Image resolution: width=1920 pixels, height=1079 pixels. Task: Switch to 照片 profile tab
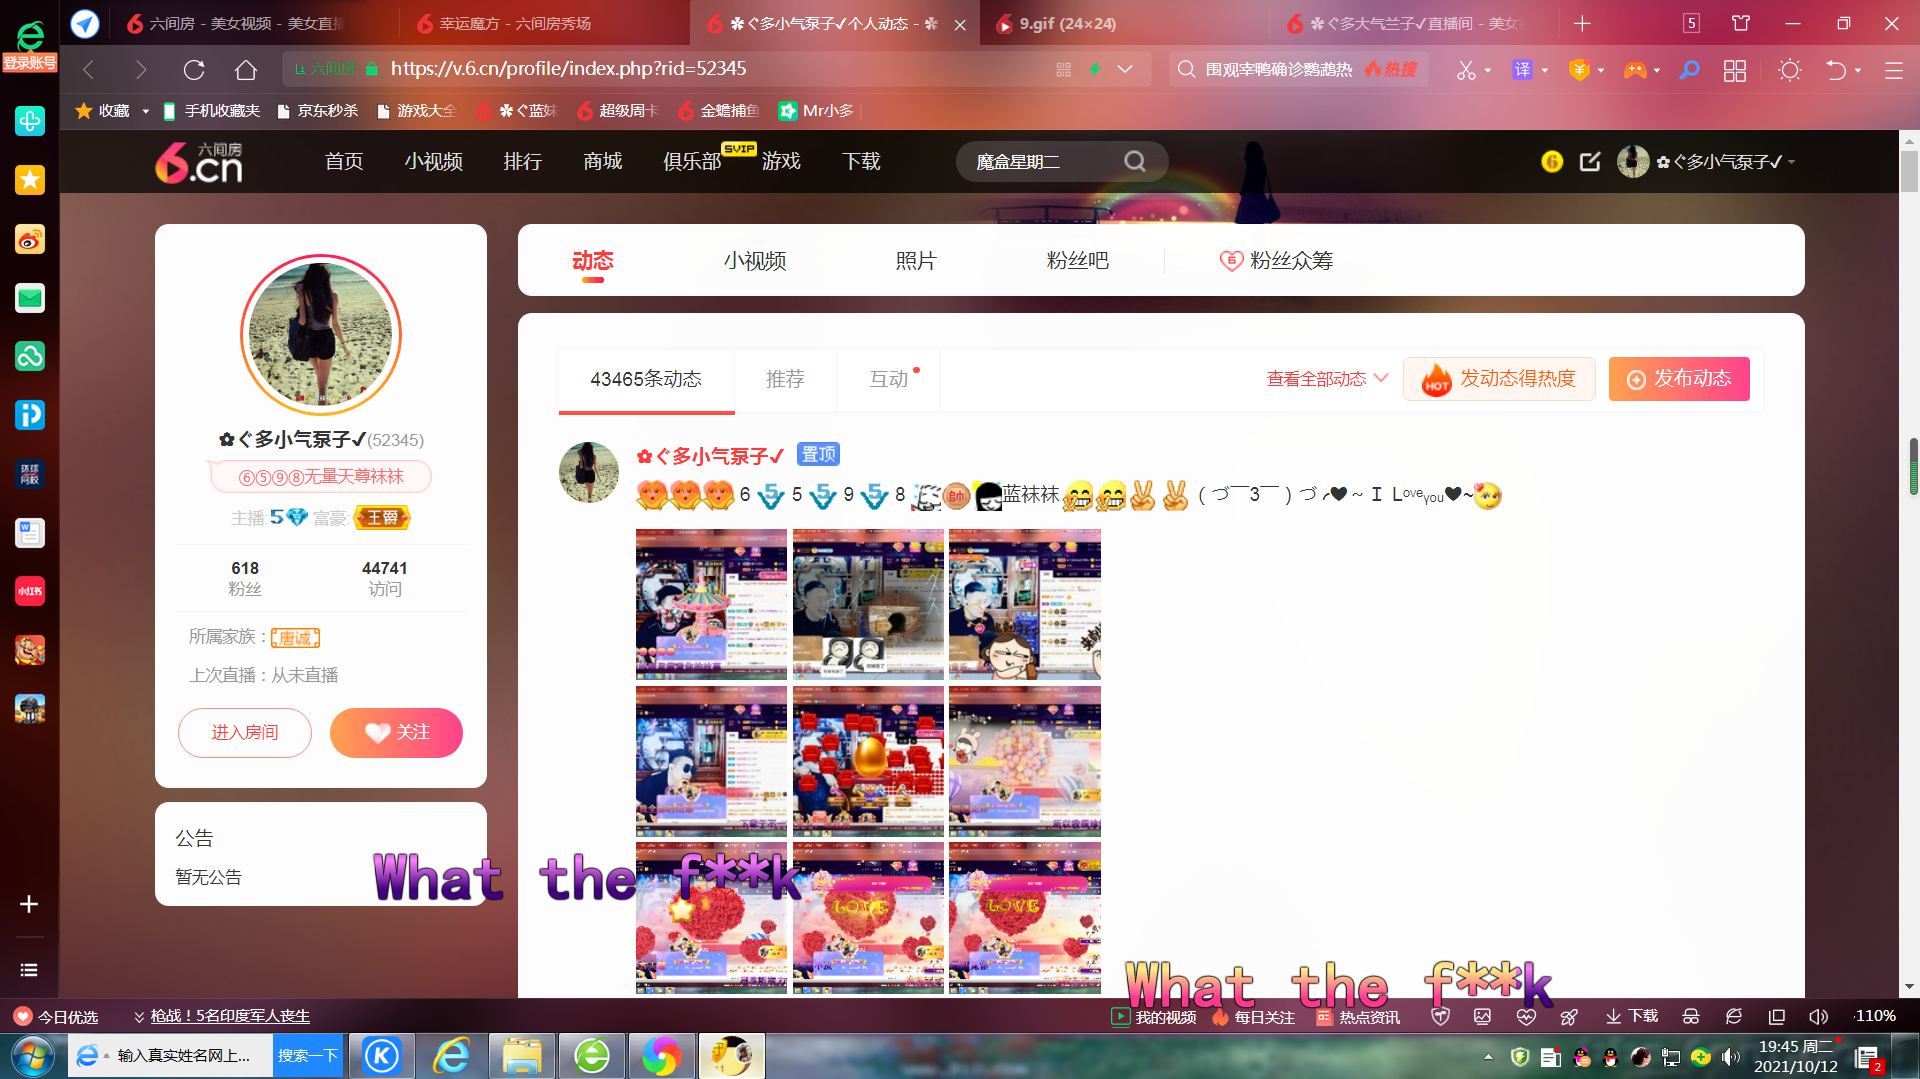click(916, 261)
